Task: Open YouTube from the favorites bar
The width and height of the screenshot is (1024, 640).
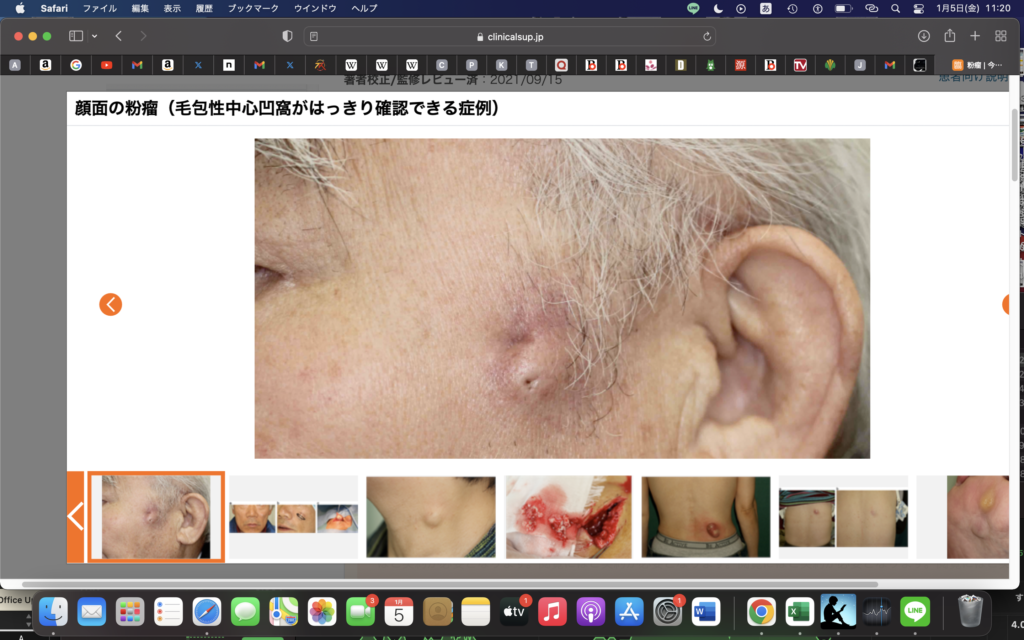Action: click(107, 63)
